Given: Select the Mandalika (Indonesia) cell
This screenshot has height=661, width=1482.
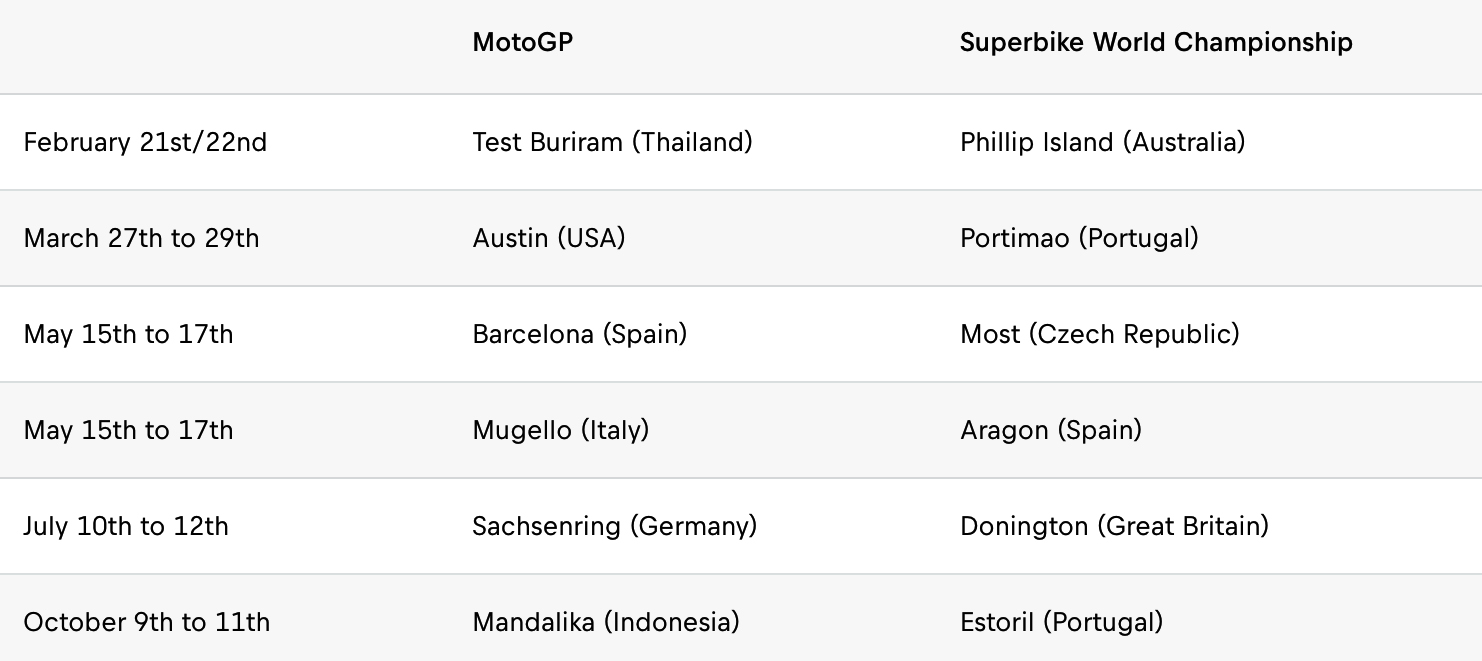Looking at the screenshot, I should pos(605,622).
